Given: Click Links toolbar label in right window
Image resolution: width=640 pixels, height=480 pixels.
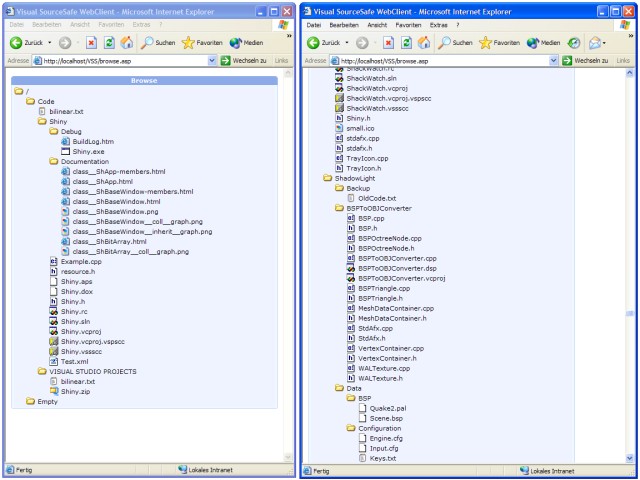Looking at the screenshot, I should (x=623, y=61).
